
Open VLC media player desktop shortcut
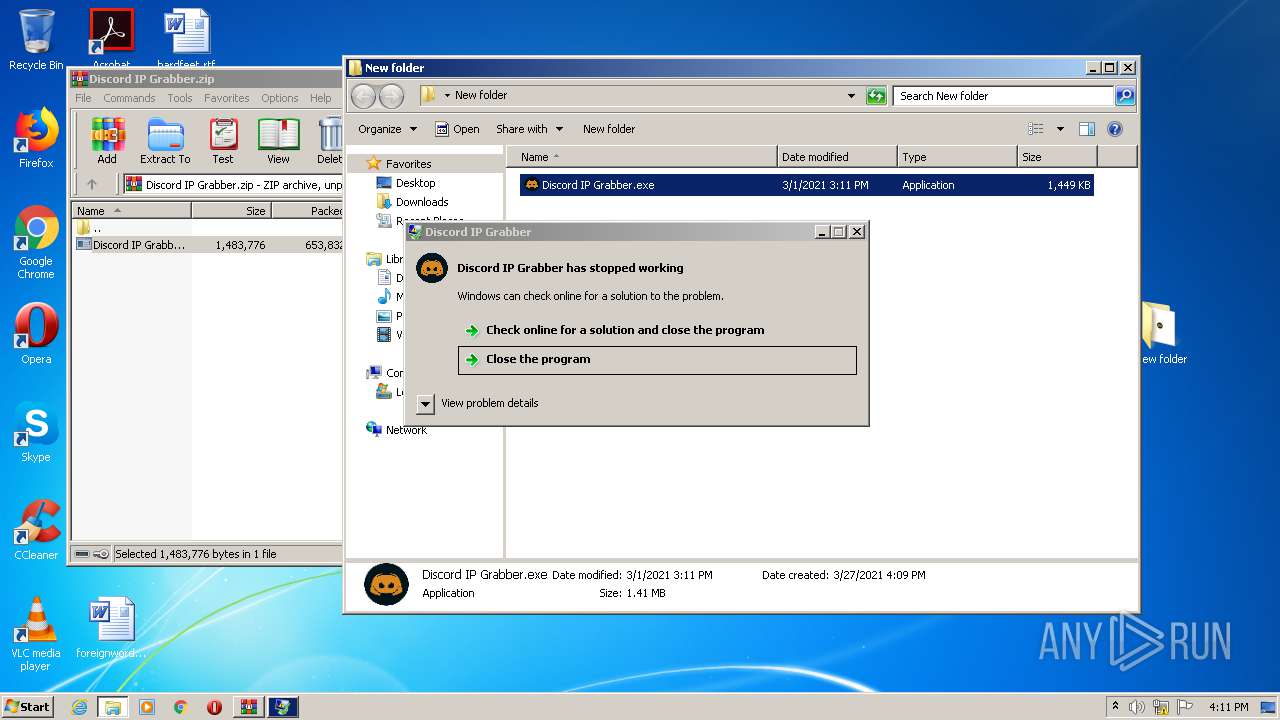click(36, 634)
